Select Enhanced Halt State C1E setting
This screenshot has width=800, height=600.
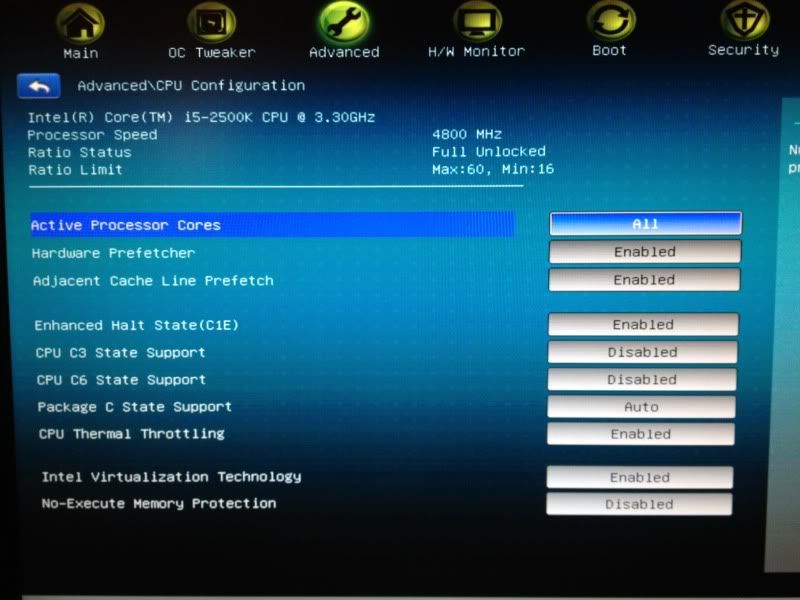pos(643,324)
